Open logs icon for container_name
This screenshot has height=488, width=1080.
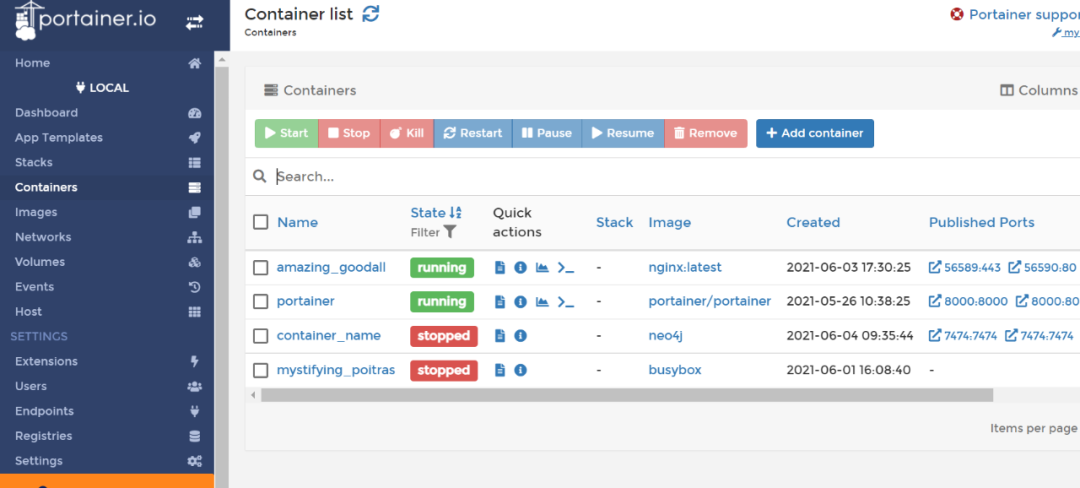[500, 336]
